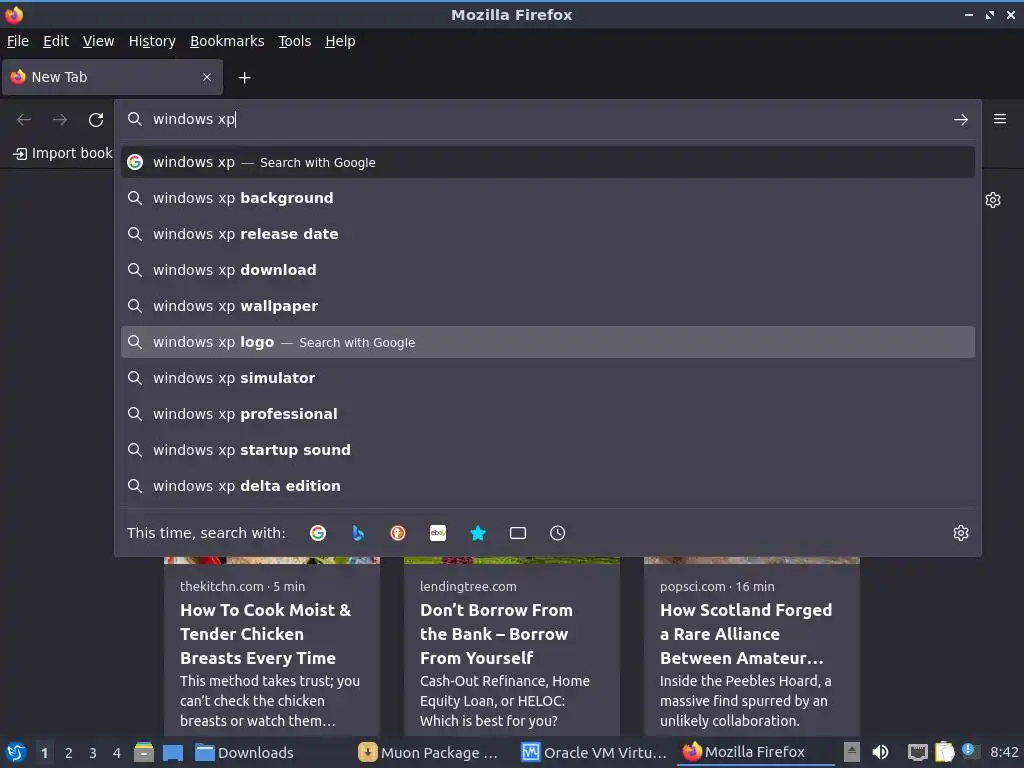
Task: Pick 'windows xp download' suggestion
Action: [548, 270]
